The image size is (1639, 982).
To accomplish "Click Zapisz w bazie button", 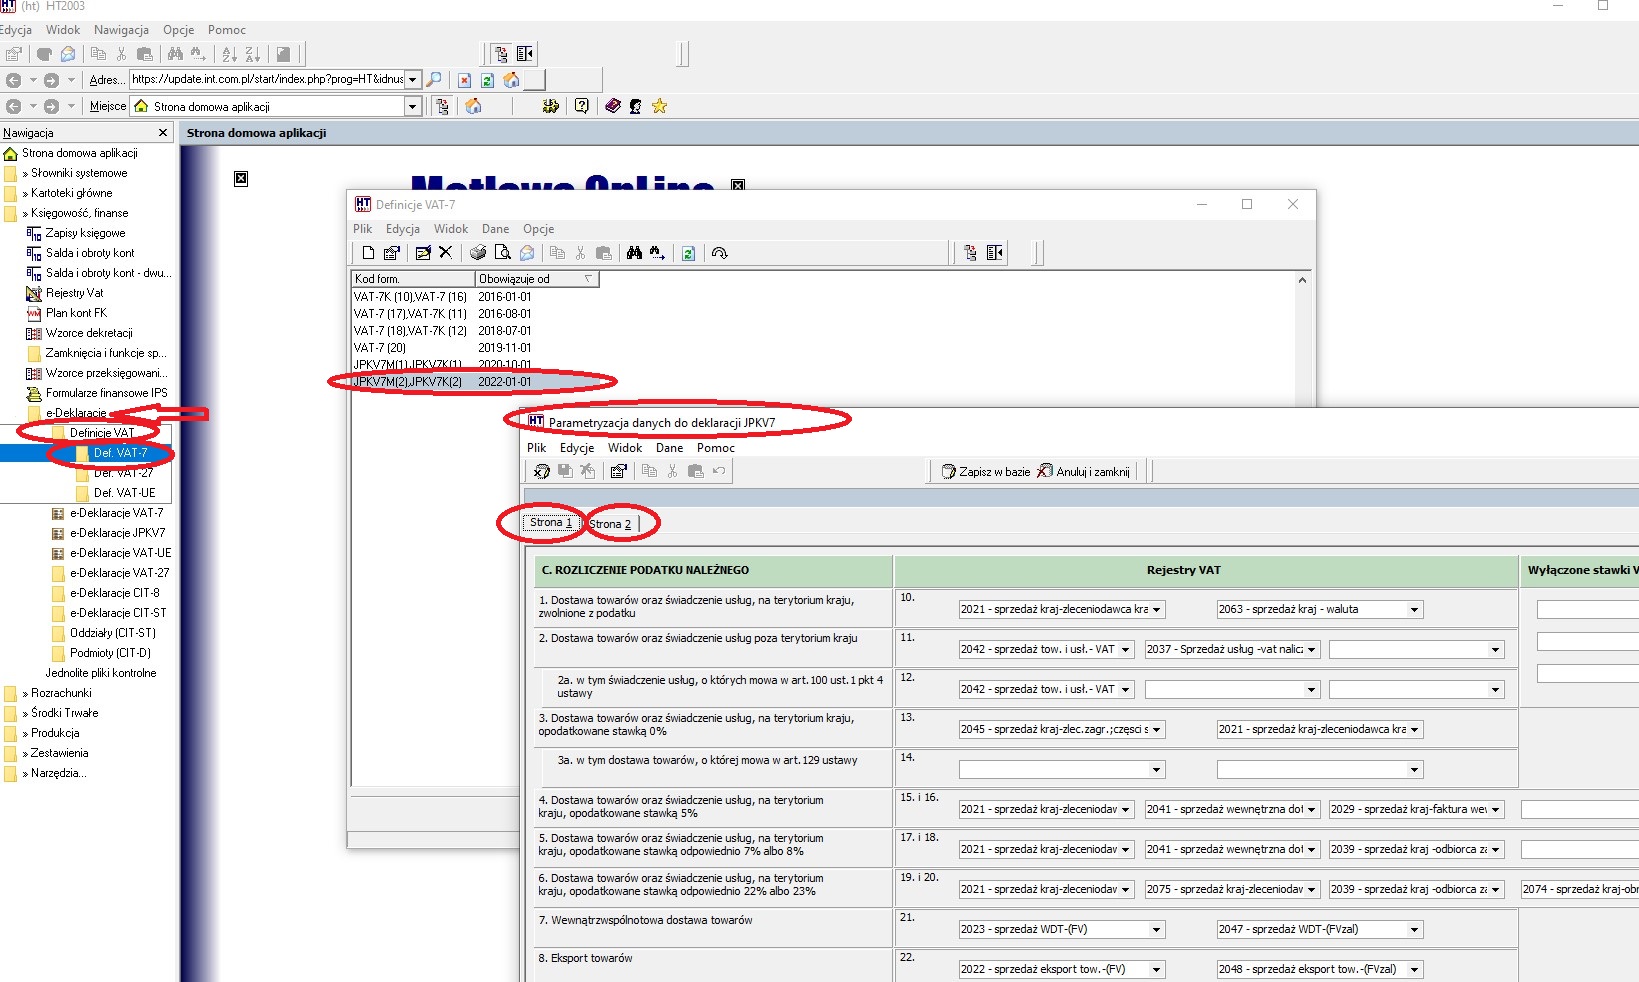I will (x=986, y=472).
